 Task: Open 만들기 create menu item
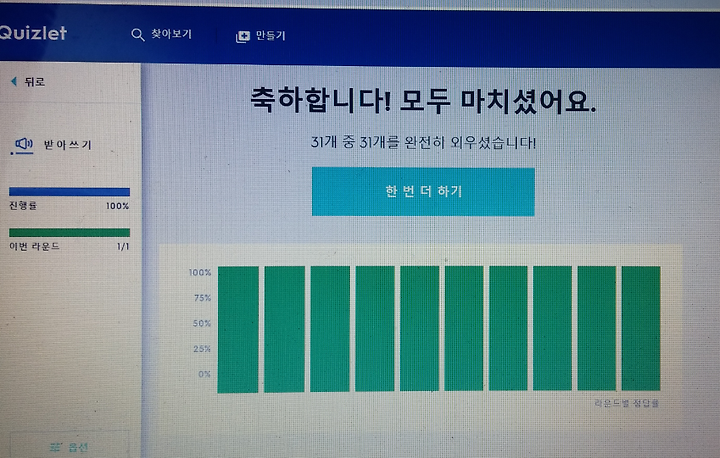coord(271,35)
